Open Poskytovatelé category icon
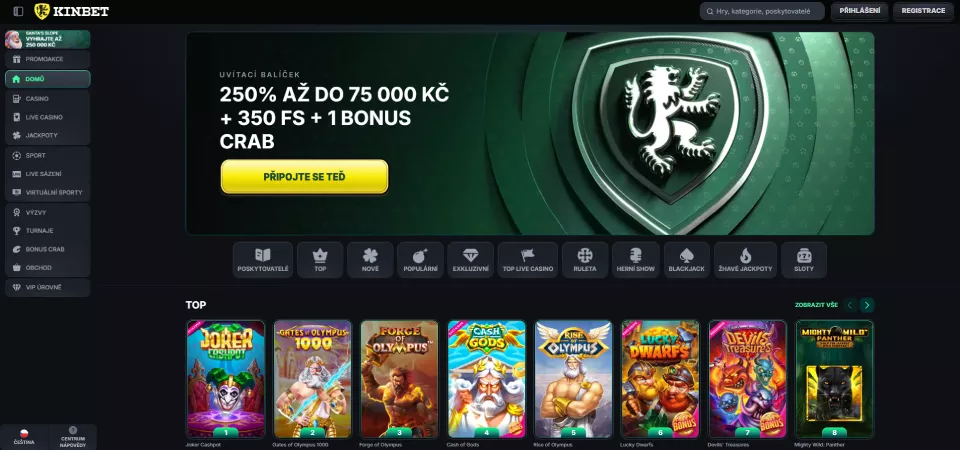The width and height of the screenshot is (960, 450). pyautogui.click(x=263, y=260)
